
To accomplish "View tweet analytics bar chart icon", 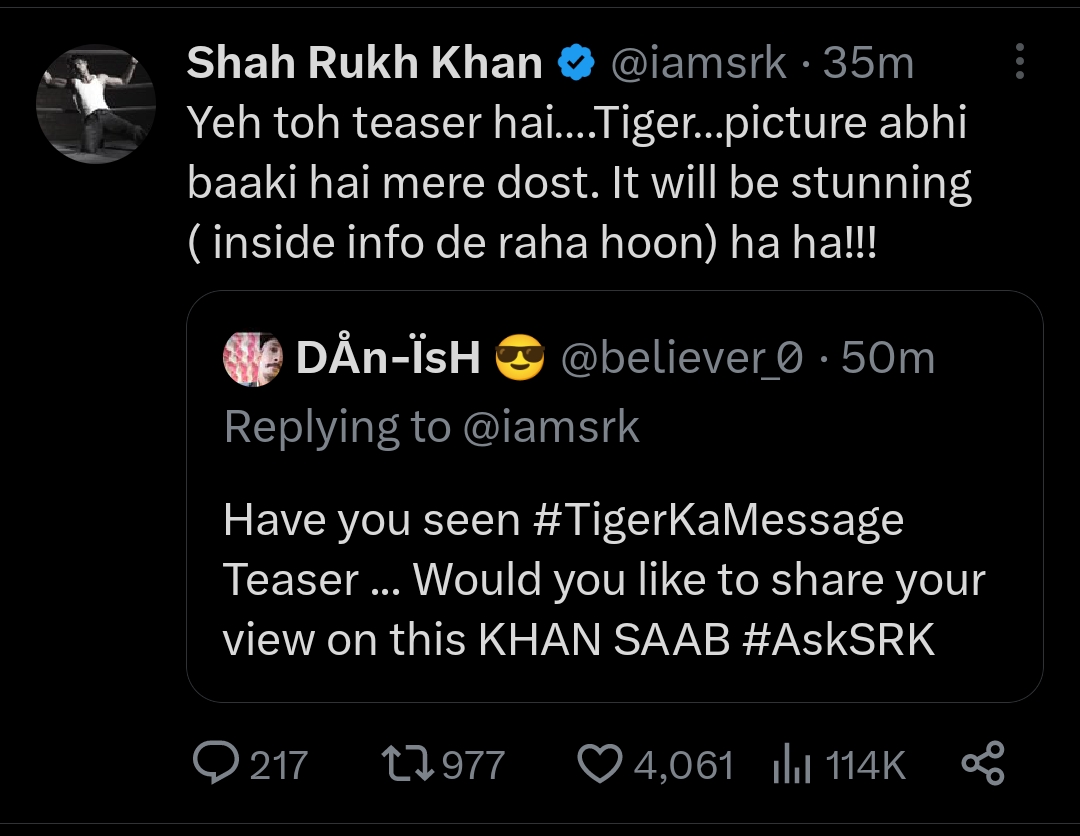I will pyautogui.click(x=791, y=766).
